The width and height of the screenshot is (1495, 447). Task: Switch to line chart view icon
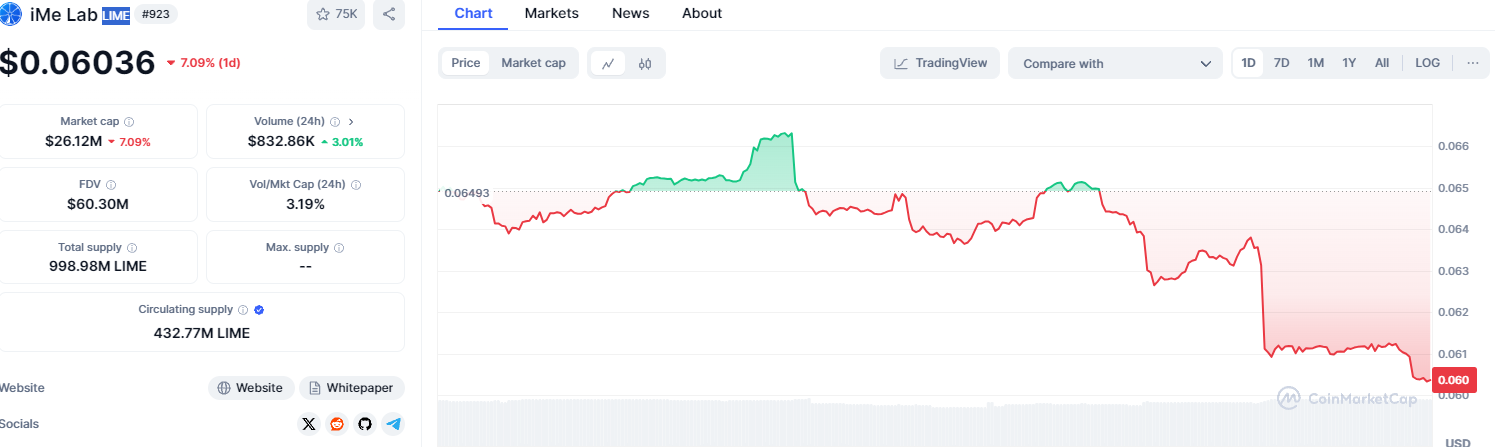pos(608,63)
